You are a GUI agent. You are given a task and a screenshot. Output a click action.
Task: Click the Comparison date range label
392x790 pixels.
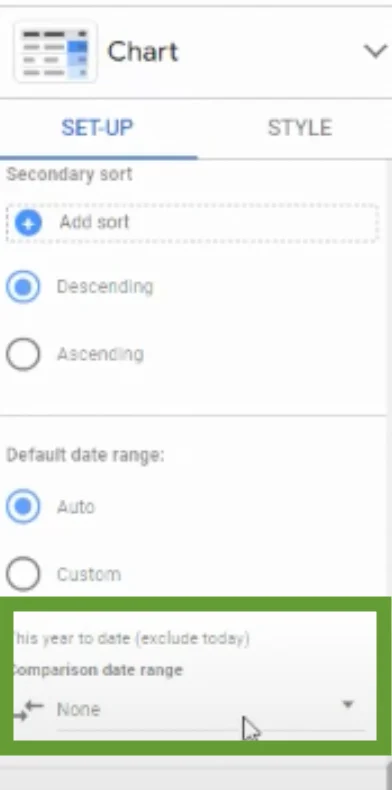[97, 671]
